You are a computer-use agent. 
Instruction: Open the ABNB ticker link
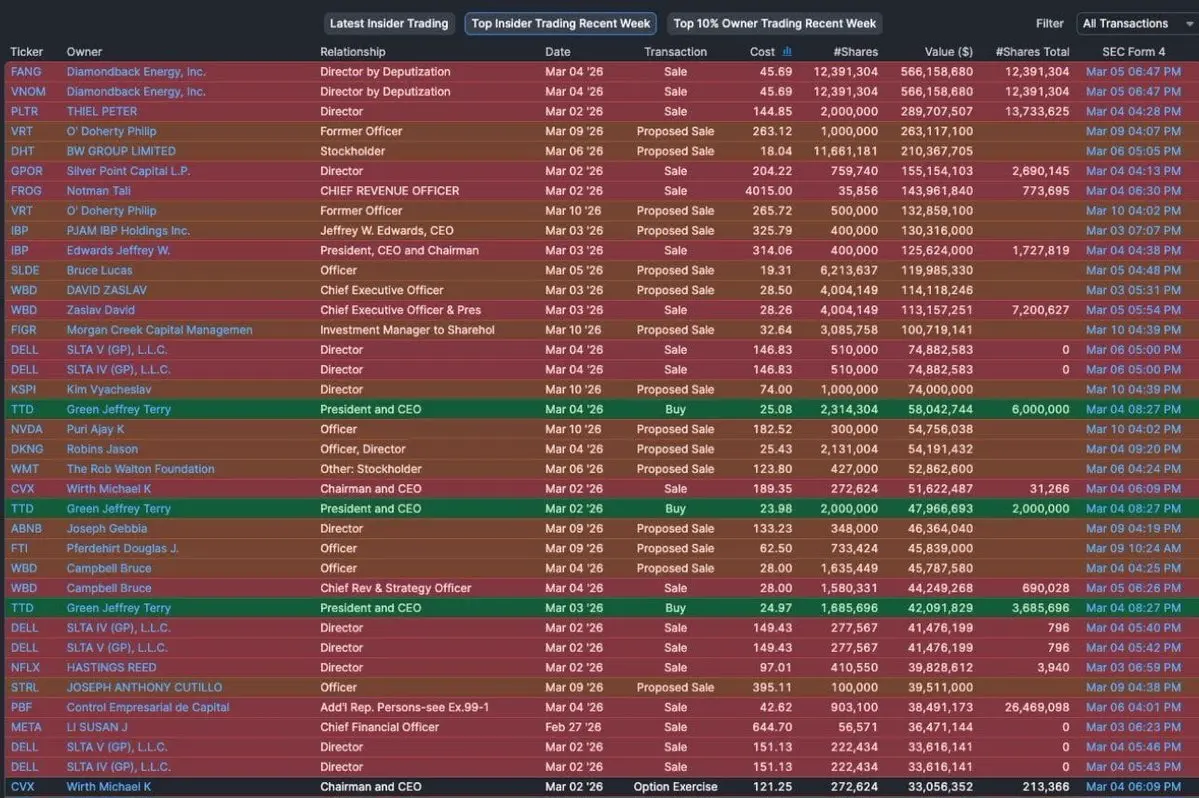click(26, 529)
